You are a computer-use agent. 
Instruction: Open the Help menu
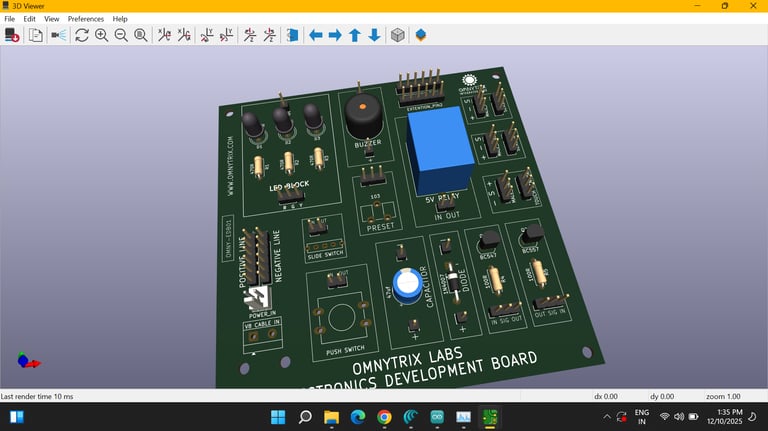click(x=120, y=19)
